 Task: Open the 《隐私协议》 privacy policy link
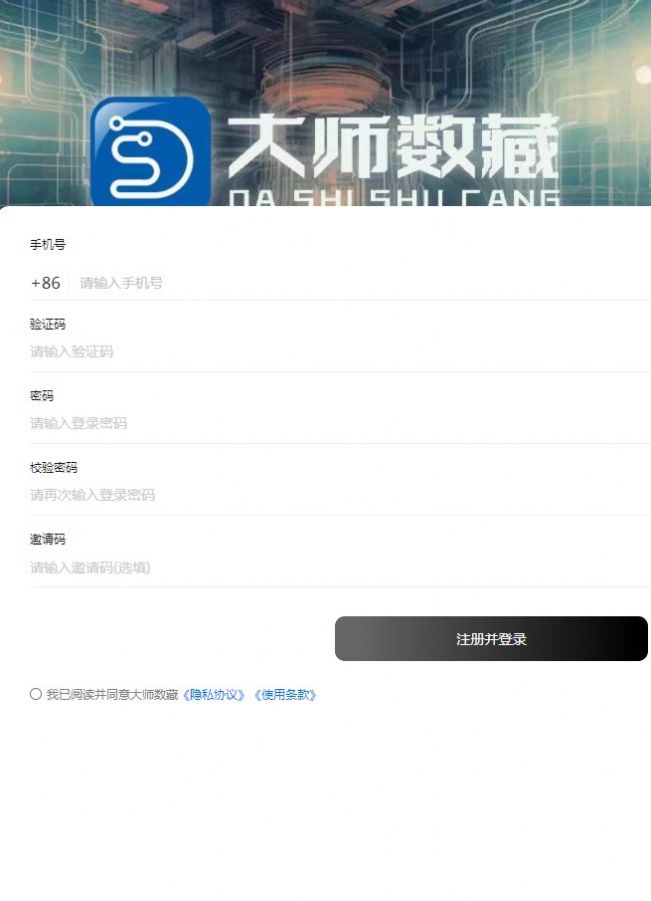(x=214, y=695)
